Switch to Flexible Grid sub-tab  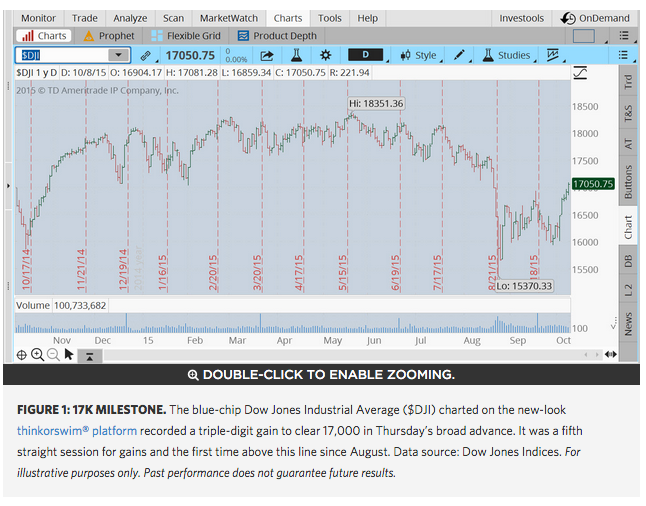point(186,36)
